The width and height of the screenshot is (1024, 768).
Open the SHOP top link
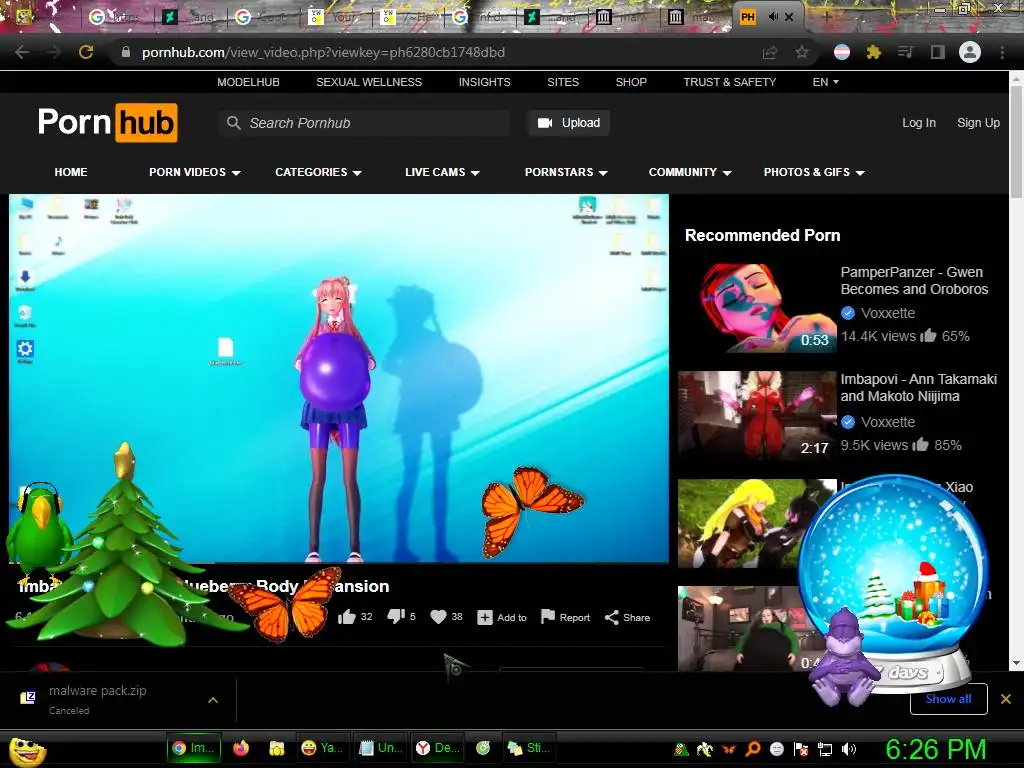coord(631,82)
